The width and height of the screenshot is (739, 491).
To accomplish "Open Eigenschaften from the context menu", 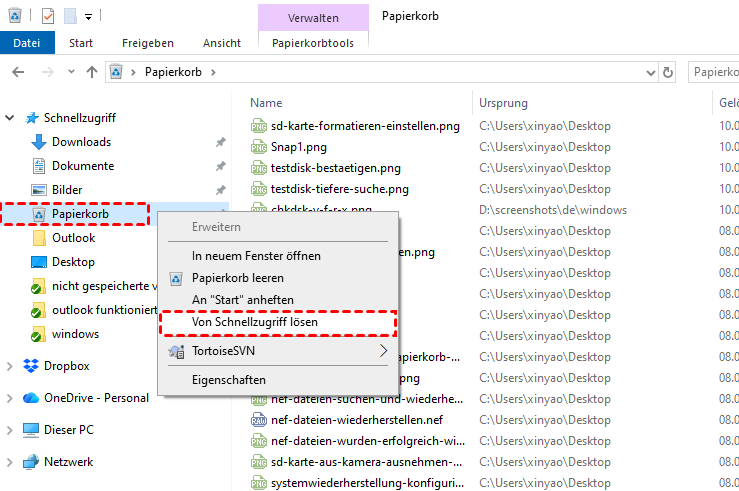I will point(228,380).
